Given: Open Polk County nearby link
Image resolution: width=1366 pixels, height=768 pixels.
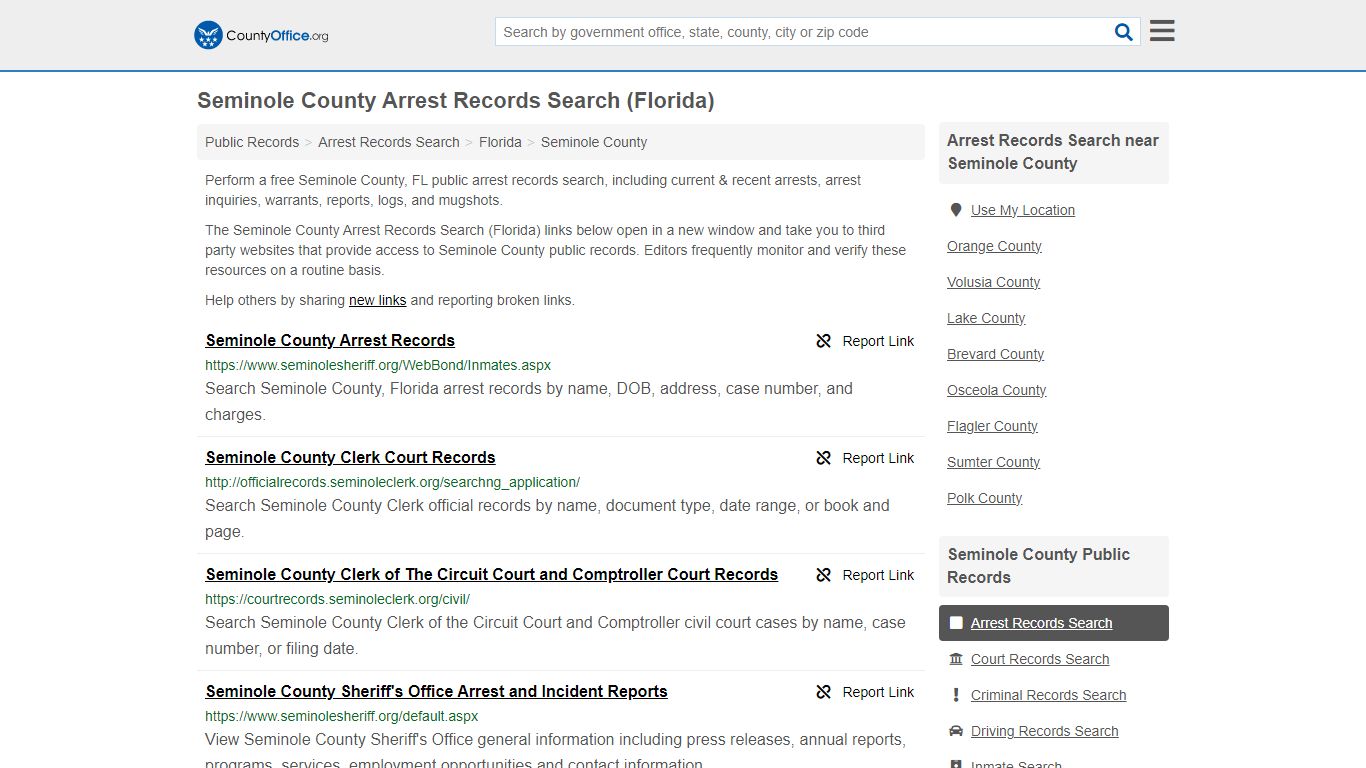Looking at the screenshot, I should point(984,498).
